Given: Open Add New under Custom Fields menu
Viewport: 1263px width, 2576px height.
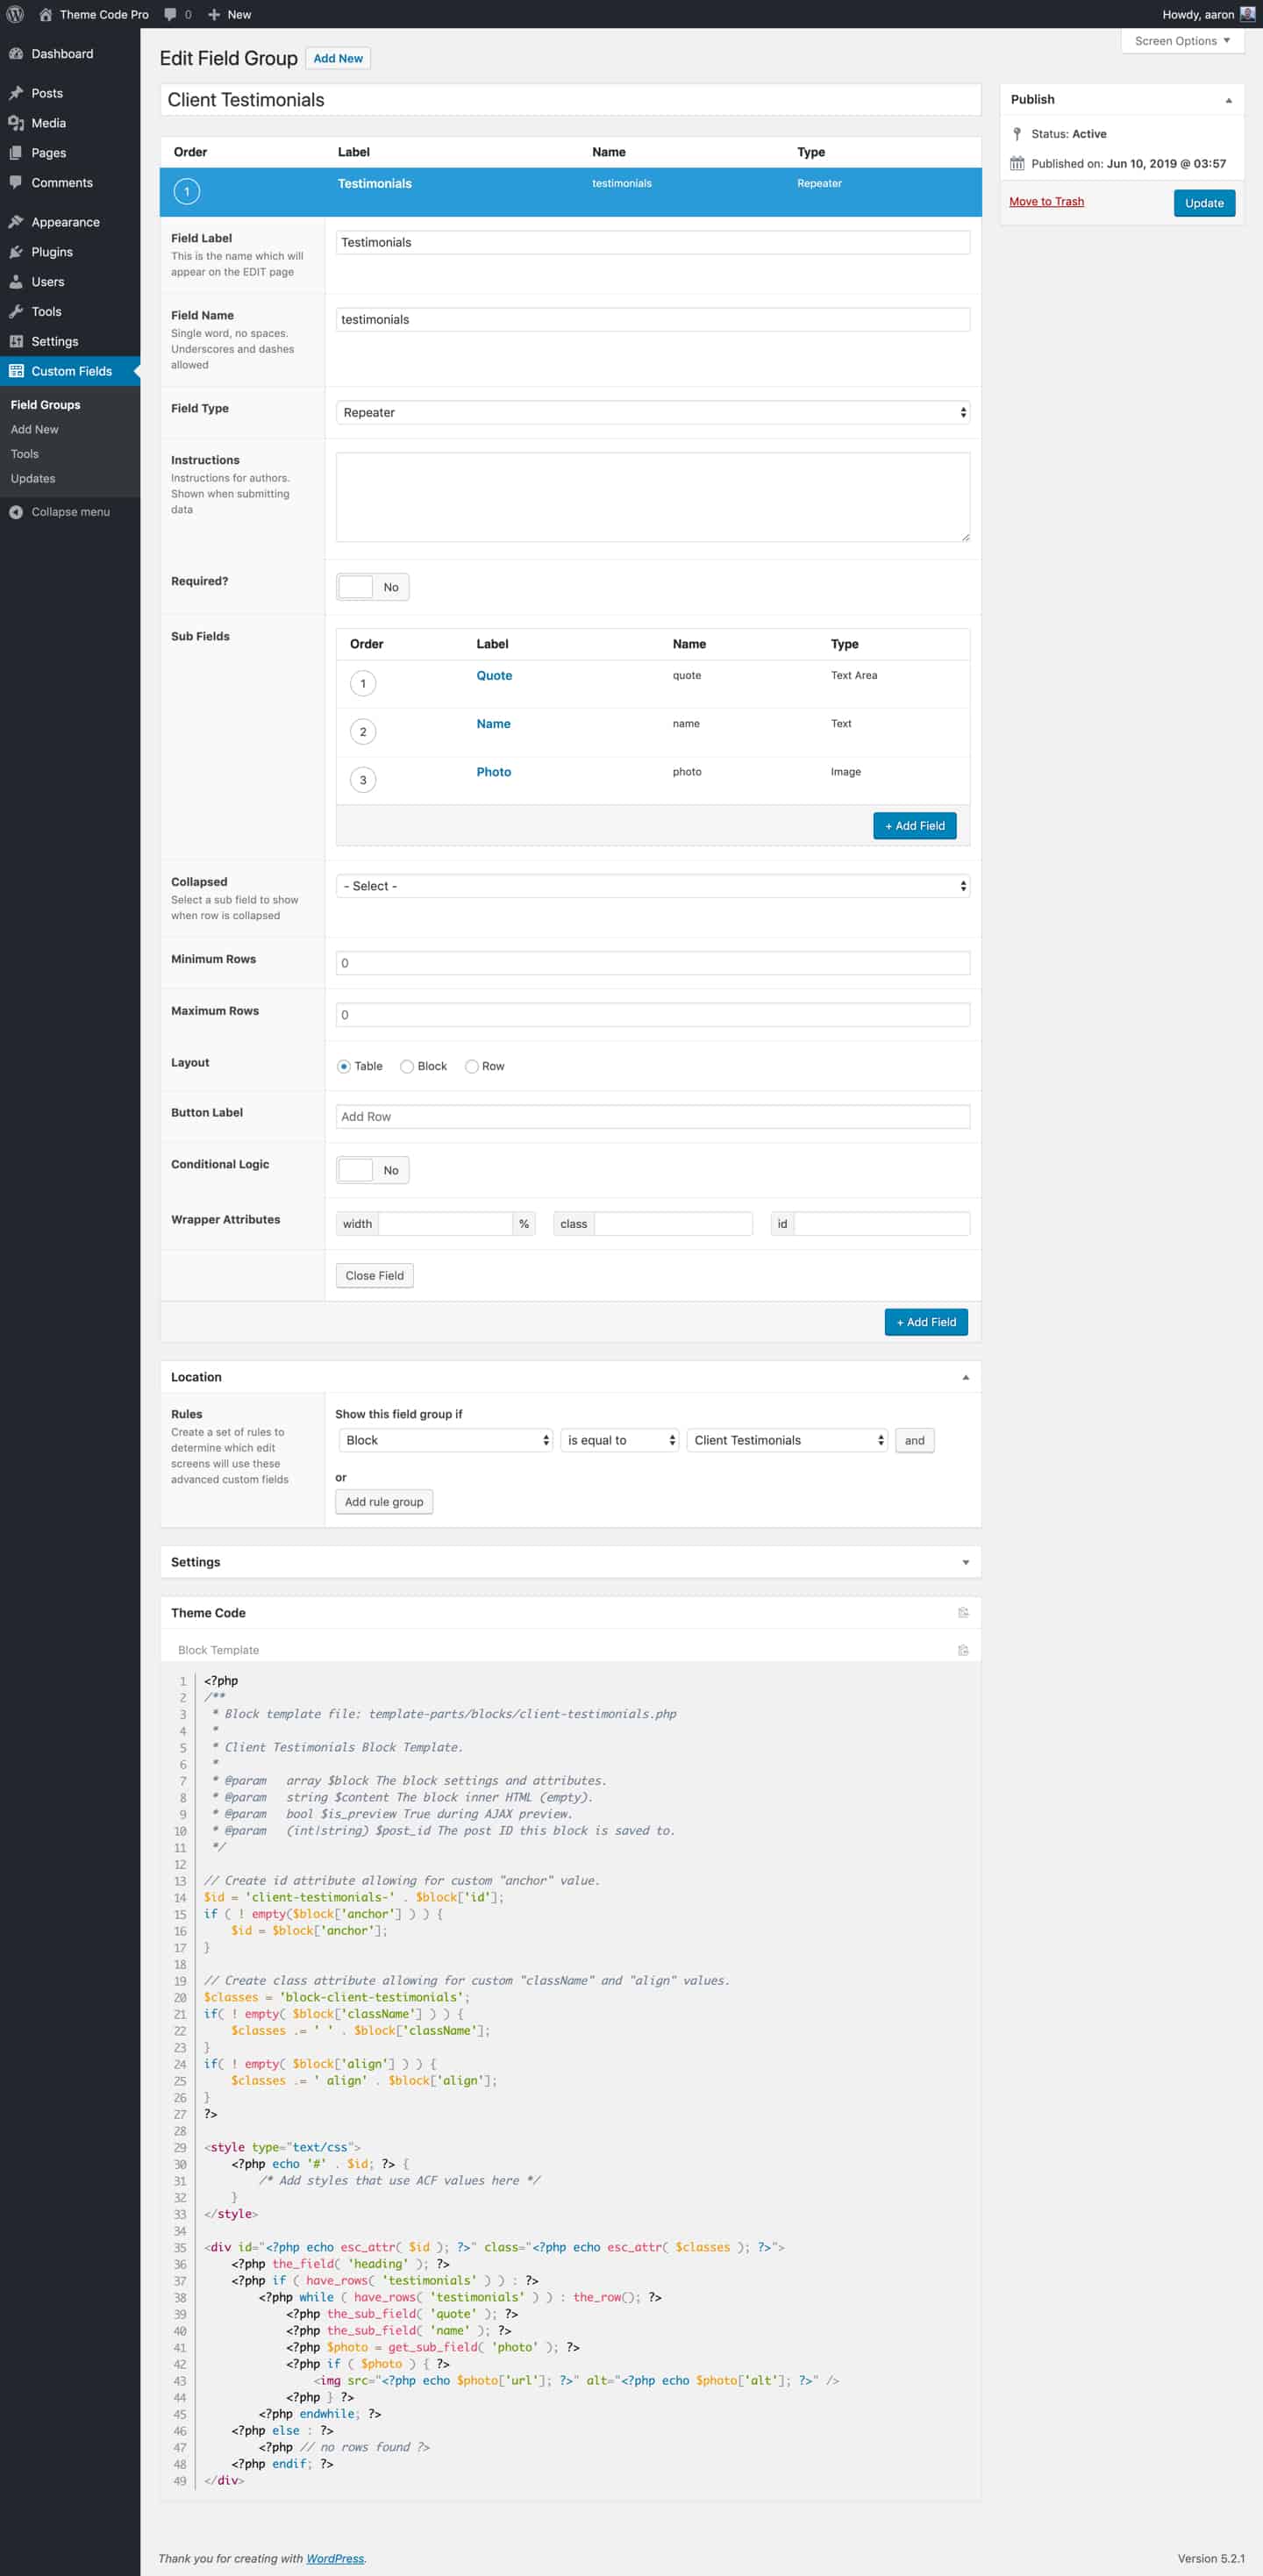Looking at the screenshot, I should pyautogui.click(x=34, y=429).
